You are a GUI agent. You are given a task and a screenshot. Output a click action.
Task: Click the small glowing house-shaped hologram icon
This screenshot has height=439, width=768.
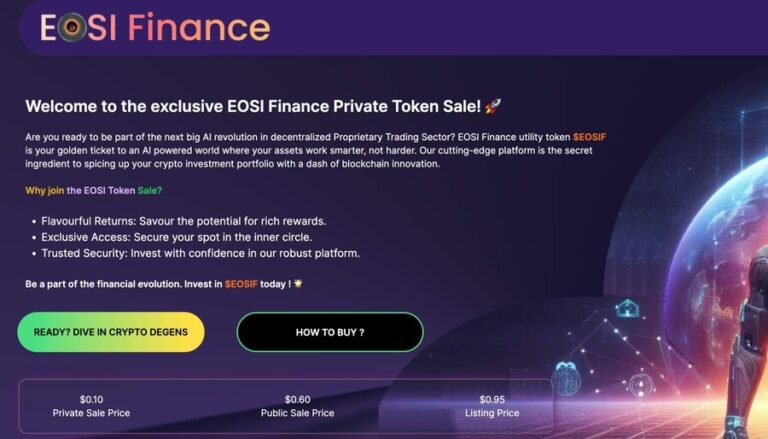click(x=627, y=309)
